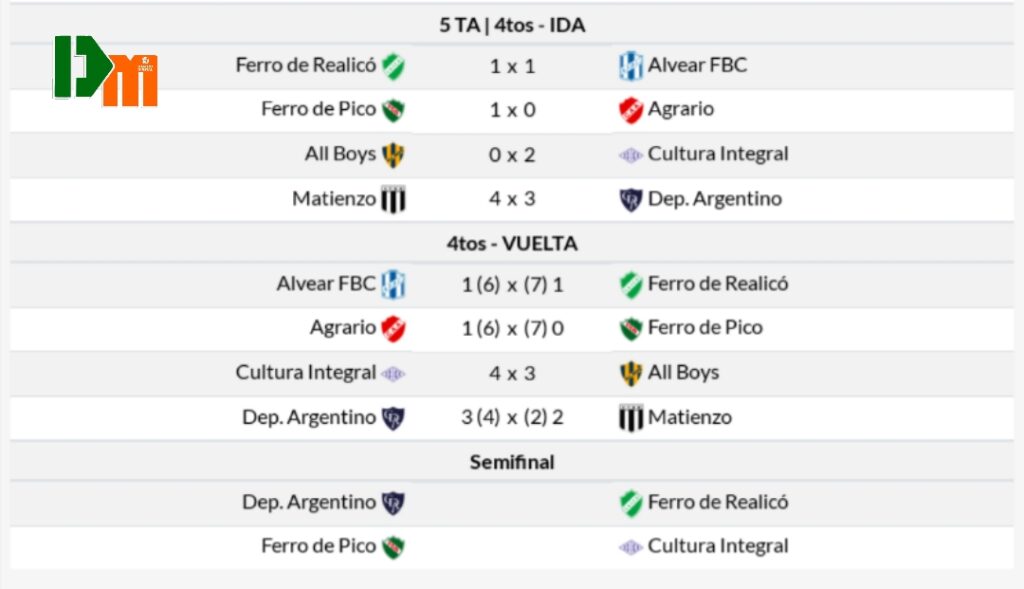Click Dep. Argentino name in IDA section
This screenshot has width=1024, height=589.
[714, 199]
